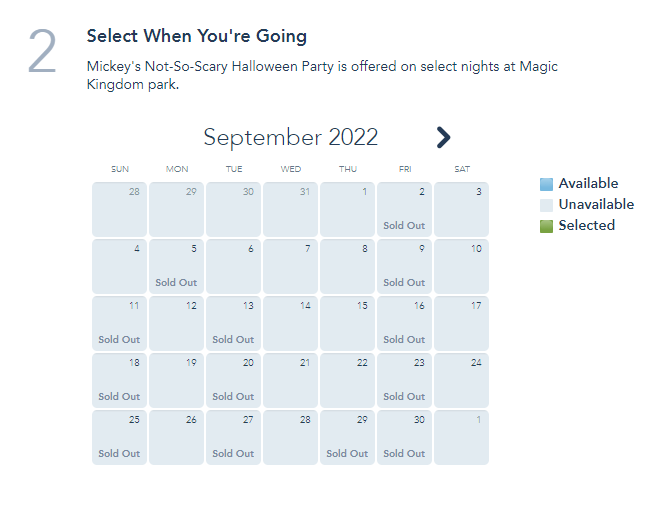Click September 30 calendar cell
The height and width of the screenshot is (519, 652).
click(404, 437)
